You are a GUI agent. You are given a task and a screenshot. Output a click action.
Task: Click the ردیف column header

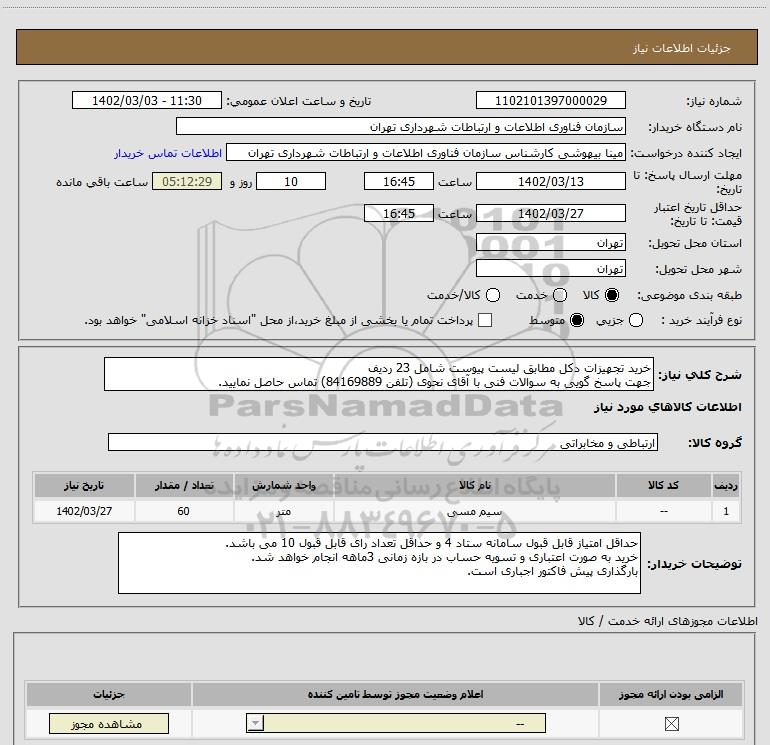(x=726, y=485)
